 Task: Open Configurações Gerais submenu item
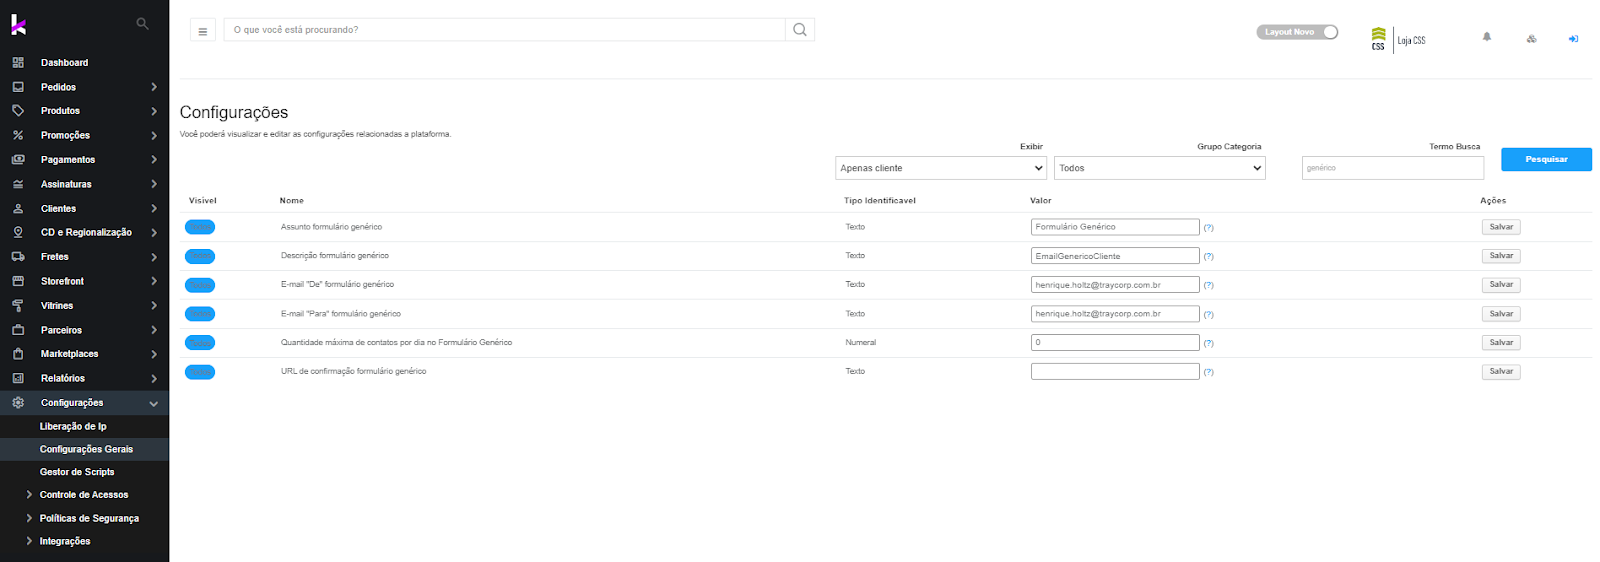[x=84, y=449]
